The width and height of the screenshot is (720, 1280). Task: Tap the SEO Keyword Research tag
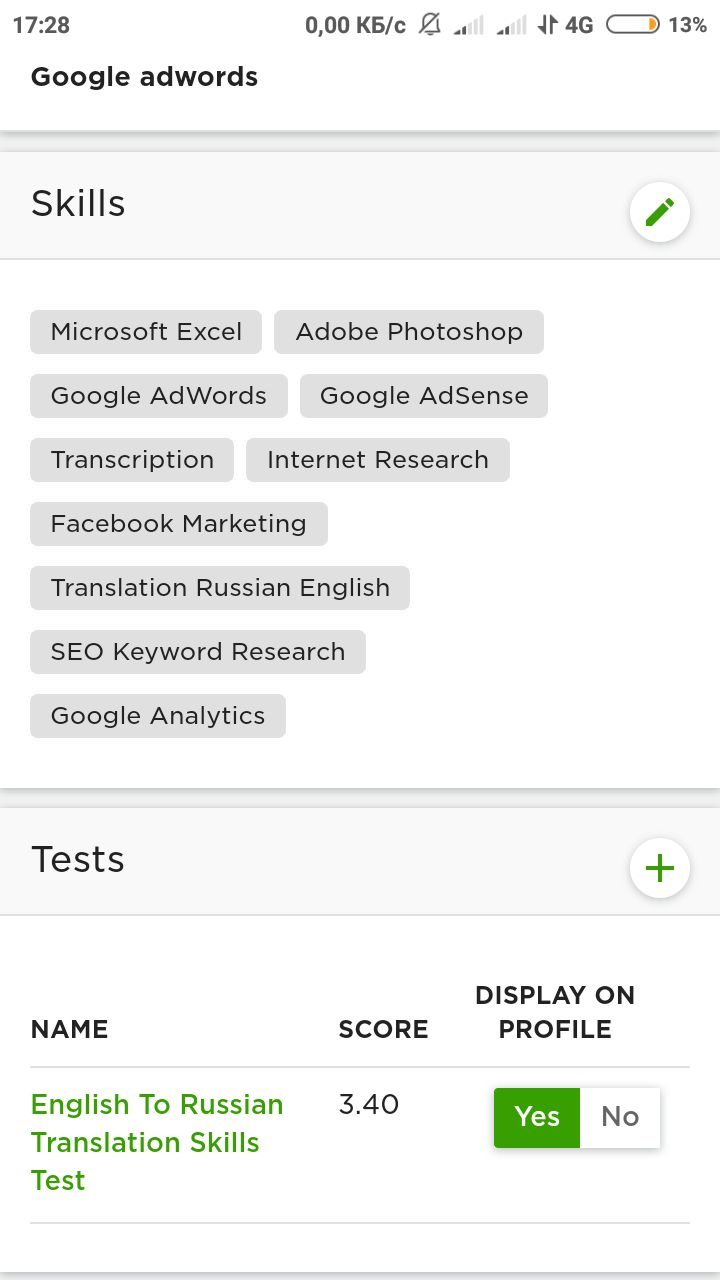pos(198,652)
